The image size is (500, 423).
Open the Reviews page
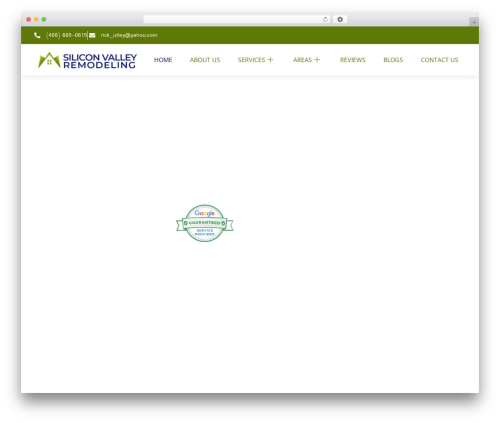point(353,60)
